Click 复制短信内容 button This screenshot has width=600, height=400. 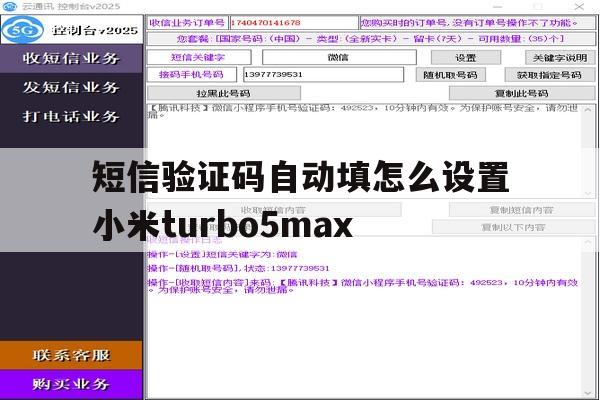(x=522, y=210)
